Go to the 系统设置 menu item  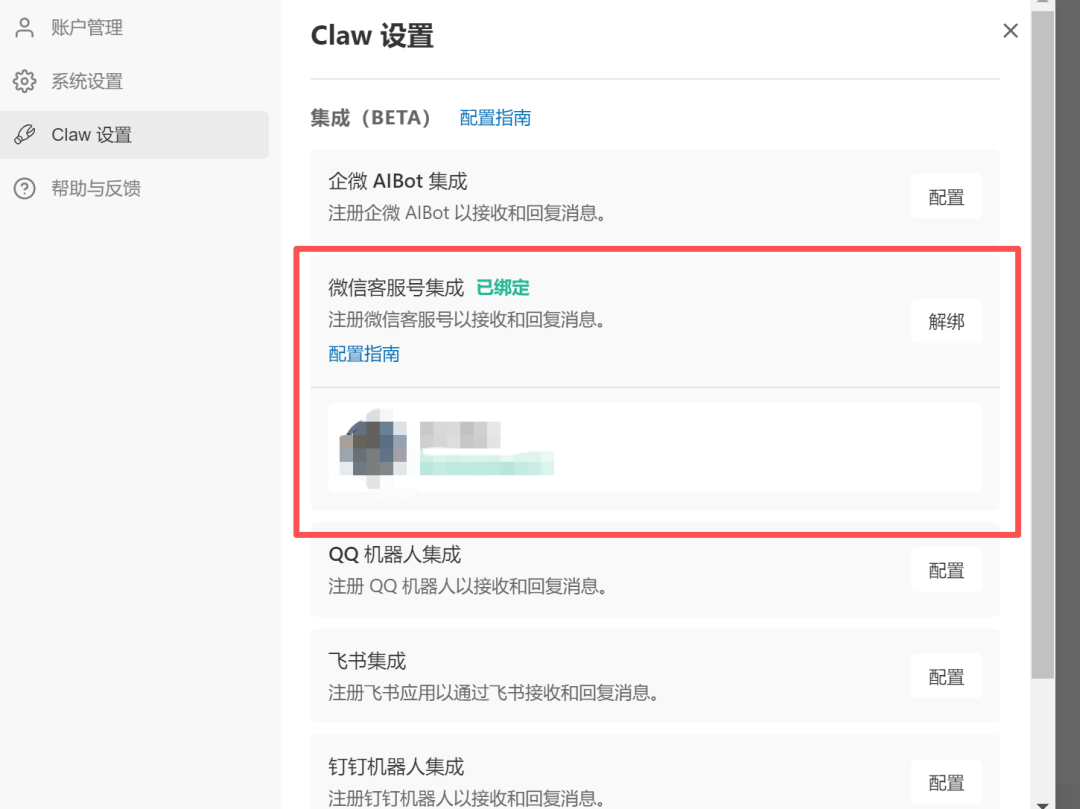point(87,81)
